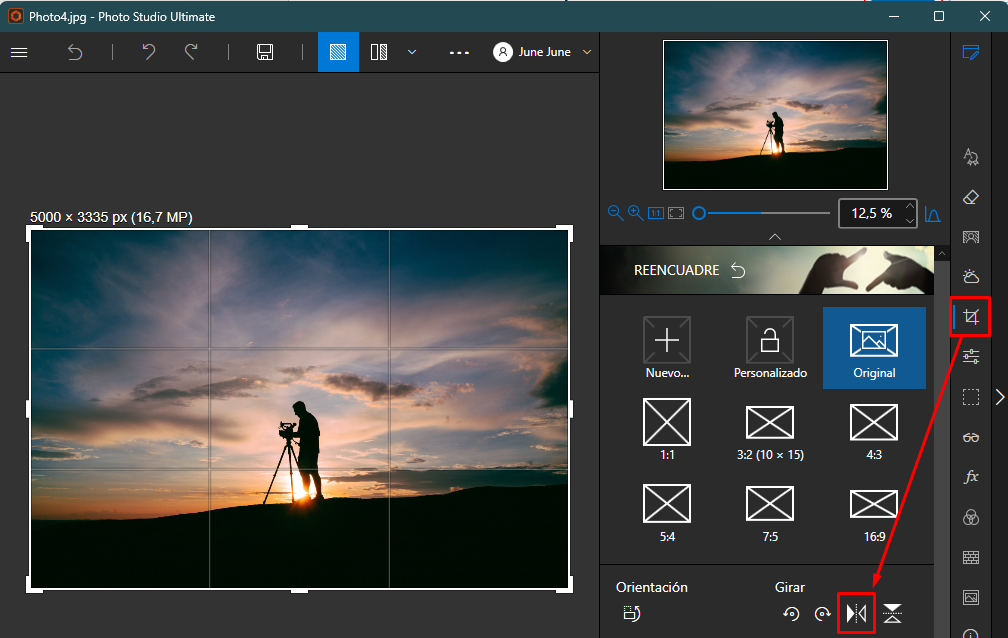Expand the view mode dropdown arrow
The image size is (1008, 638).
point(412,52)
